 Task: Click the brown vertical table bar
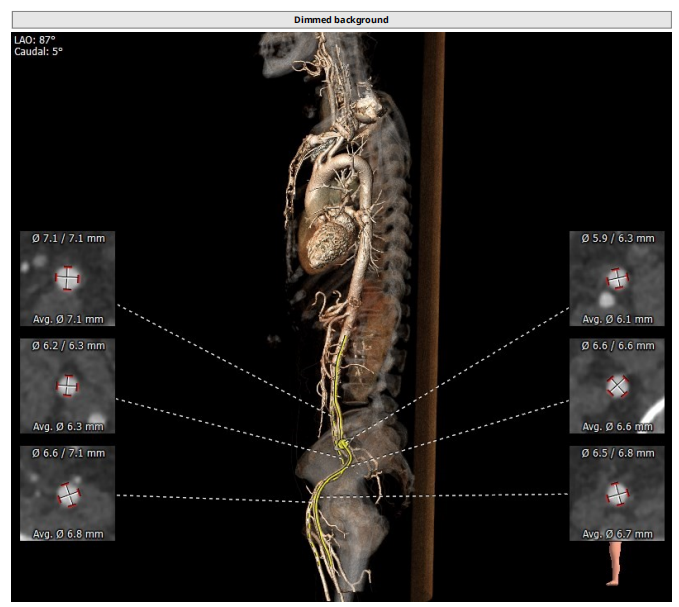433,300
